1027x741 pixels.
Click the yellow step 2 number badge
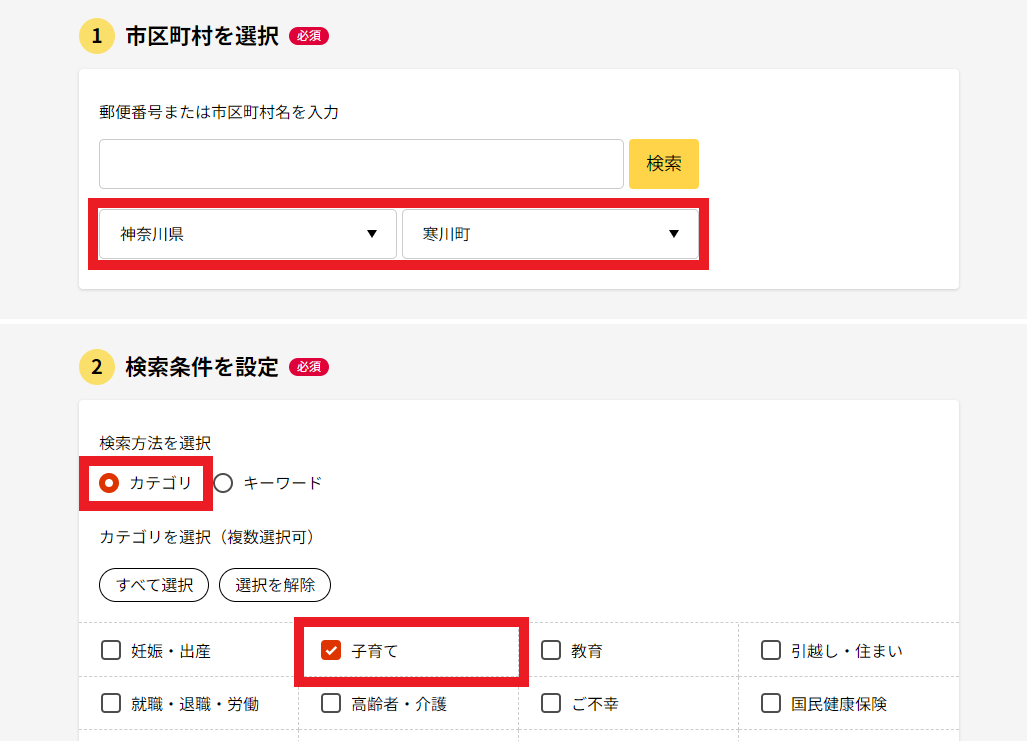coord(97,367)
